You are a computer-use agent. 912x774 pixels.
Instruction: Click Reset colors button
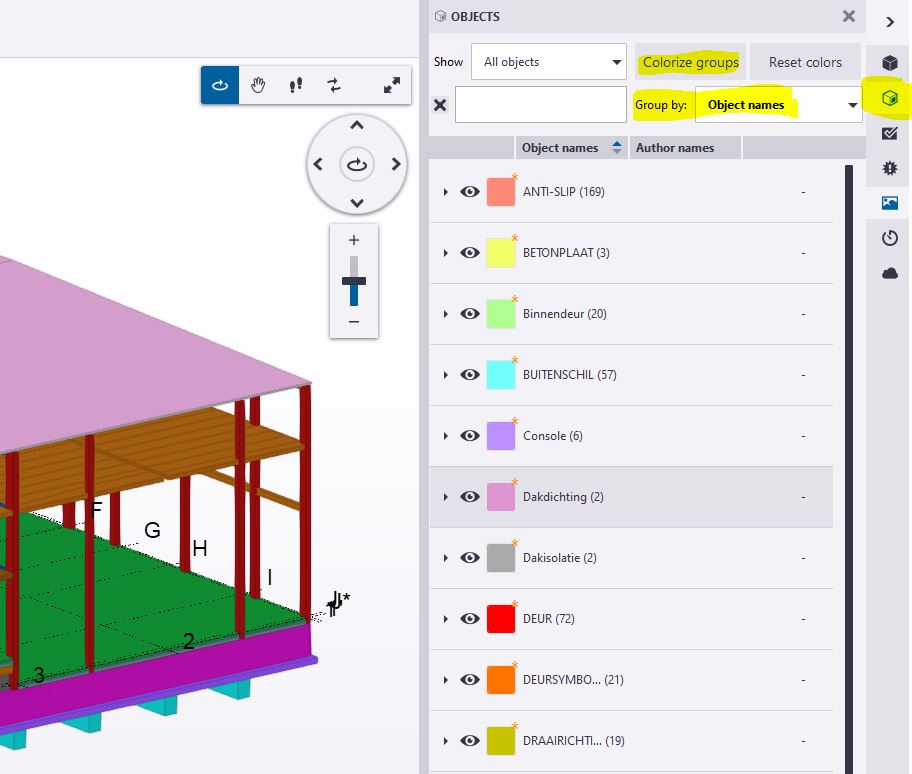805,62
